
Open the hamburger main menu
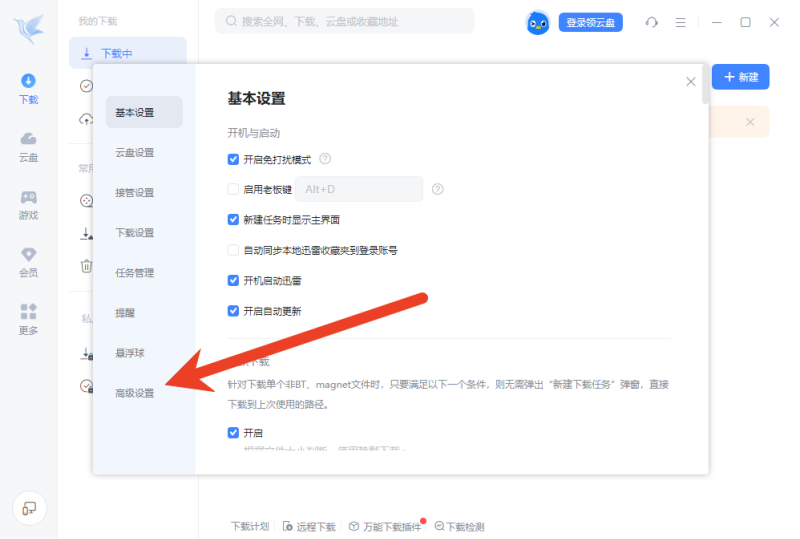[680, 22]
